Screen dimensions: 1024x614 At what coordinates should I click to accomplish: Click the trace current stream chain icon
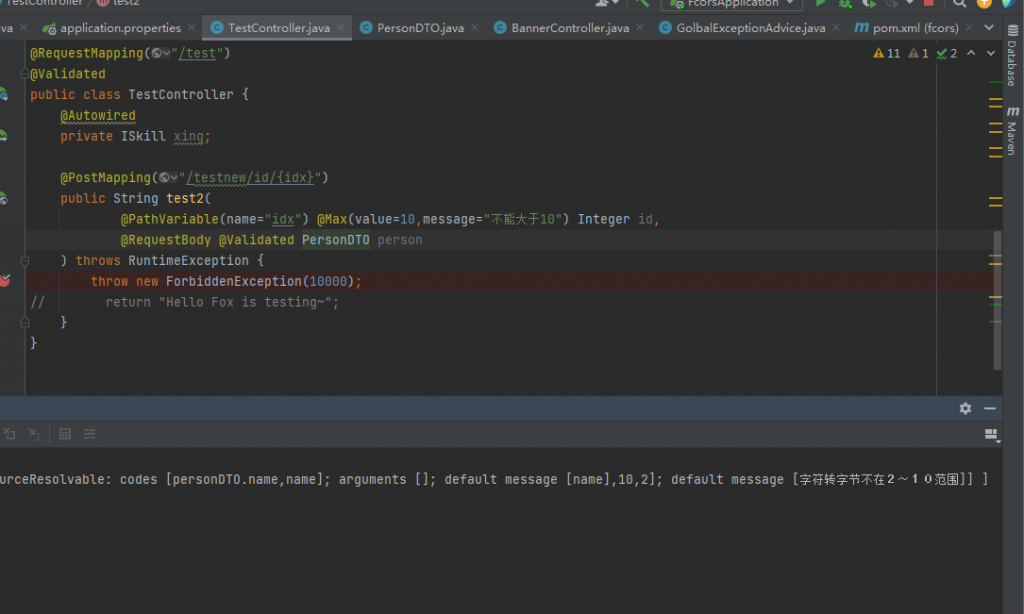click(89, 434)
